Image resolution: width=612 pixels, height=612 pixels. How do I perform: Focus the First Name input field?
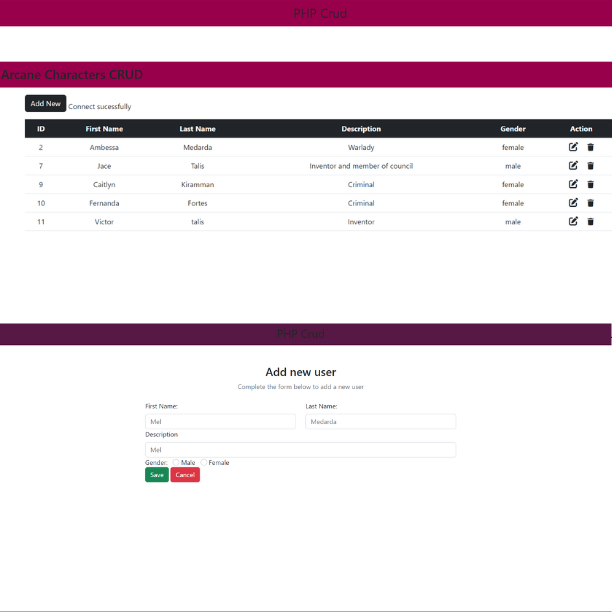[220, 422]
